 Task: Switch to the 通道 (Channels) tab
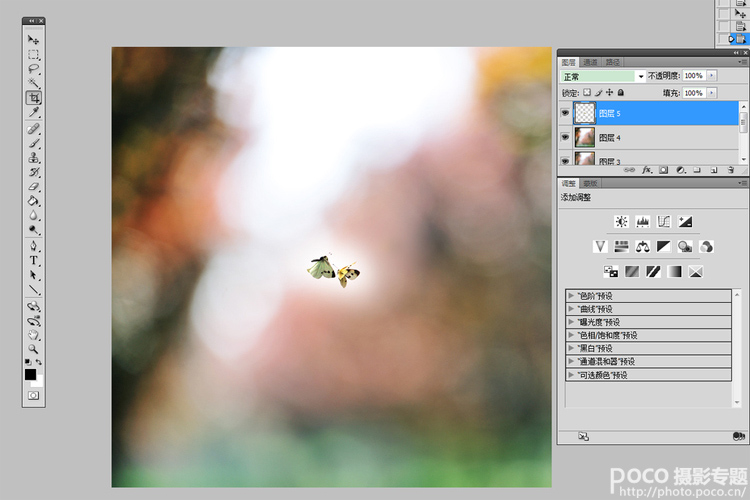tap(590, 62)
